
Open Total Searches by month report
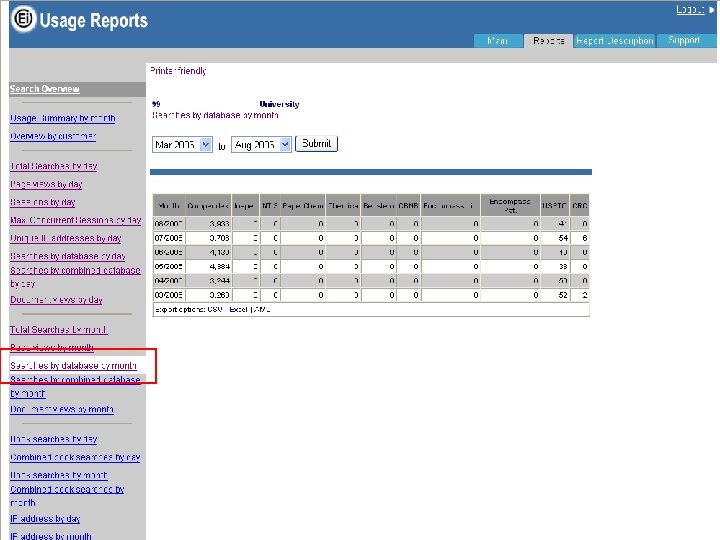pos(59,329)
